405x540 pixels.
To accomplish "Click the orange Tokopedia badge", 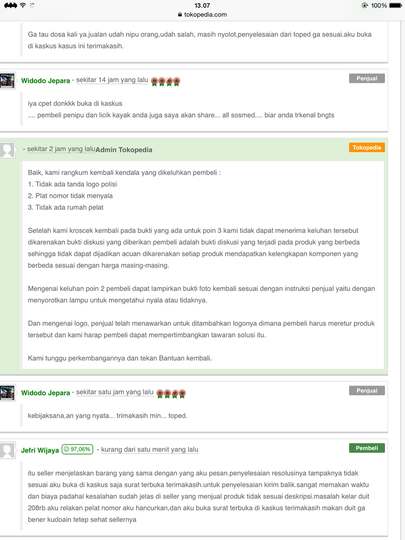I will coord(367,147).
